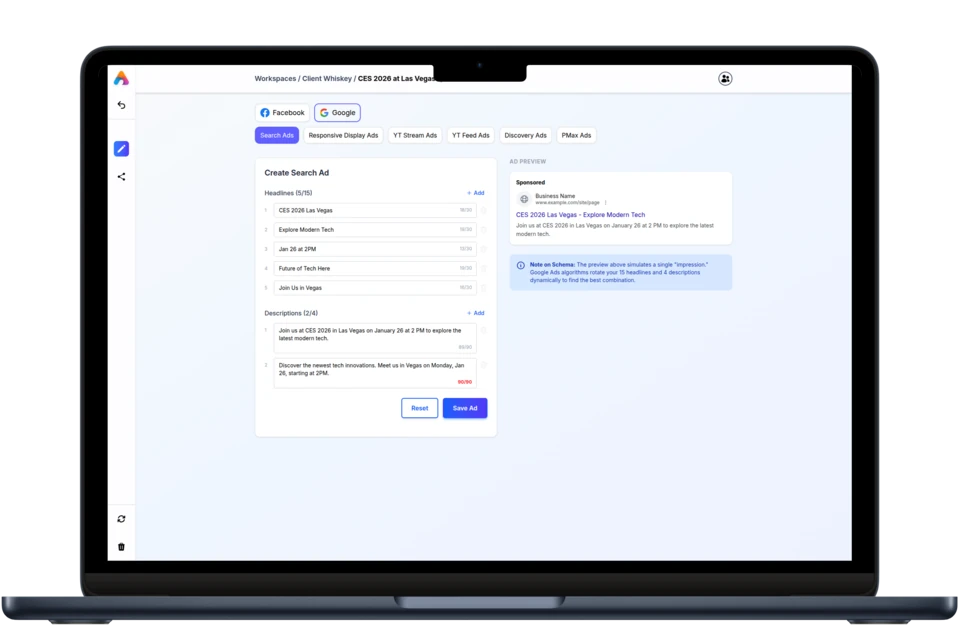Click the 'Sponsored' text in preview

click(x=530, y=183)
